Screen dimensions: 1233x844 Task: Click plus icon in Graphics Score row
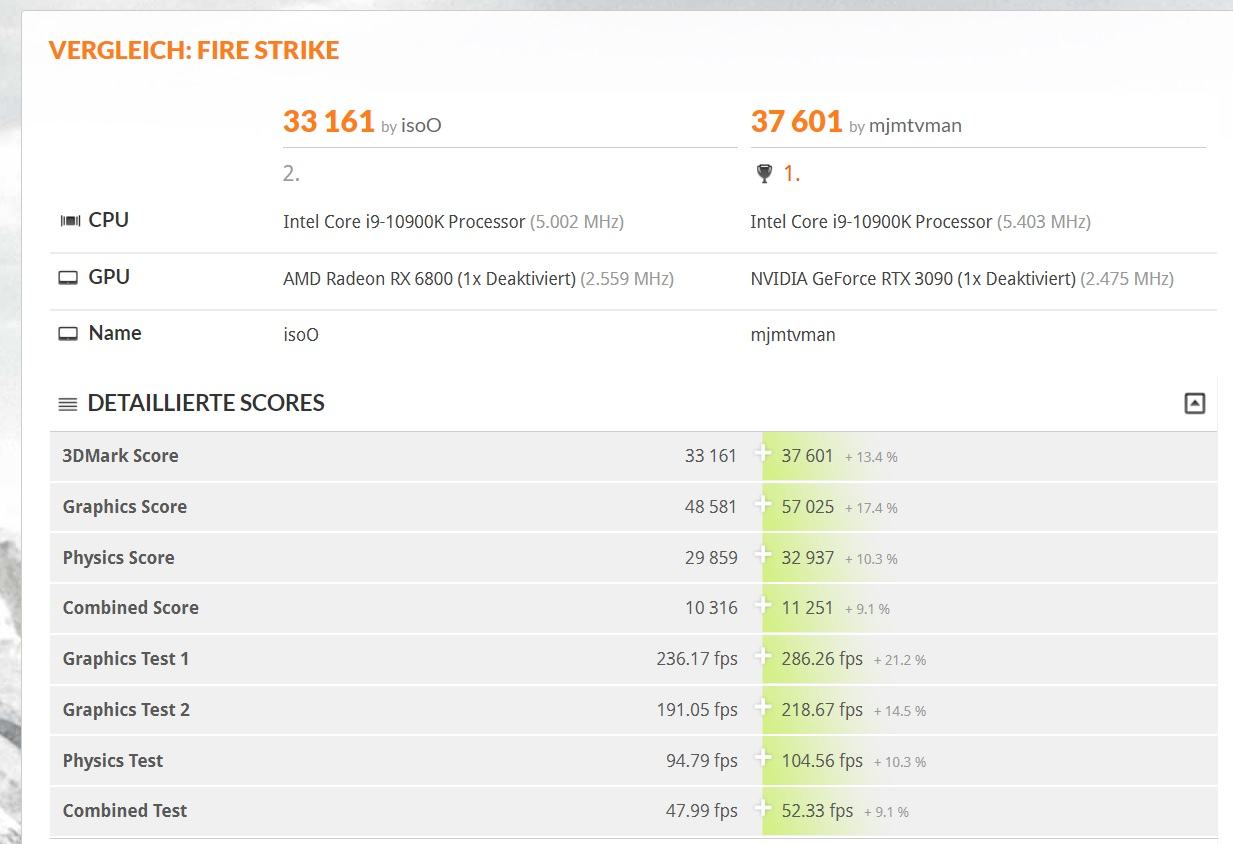point(763,504)
